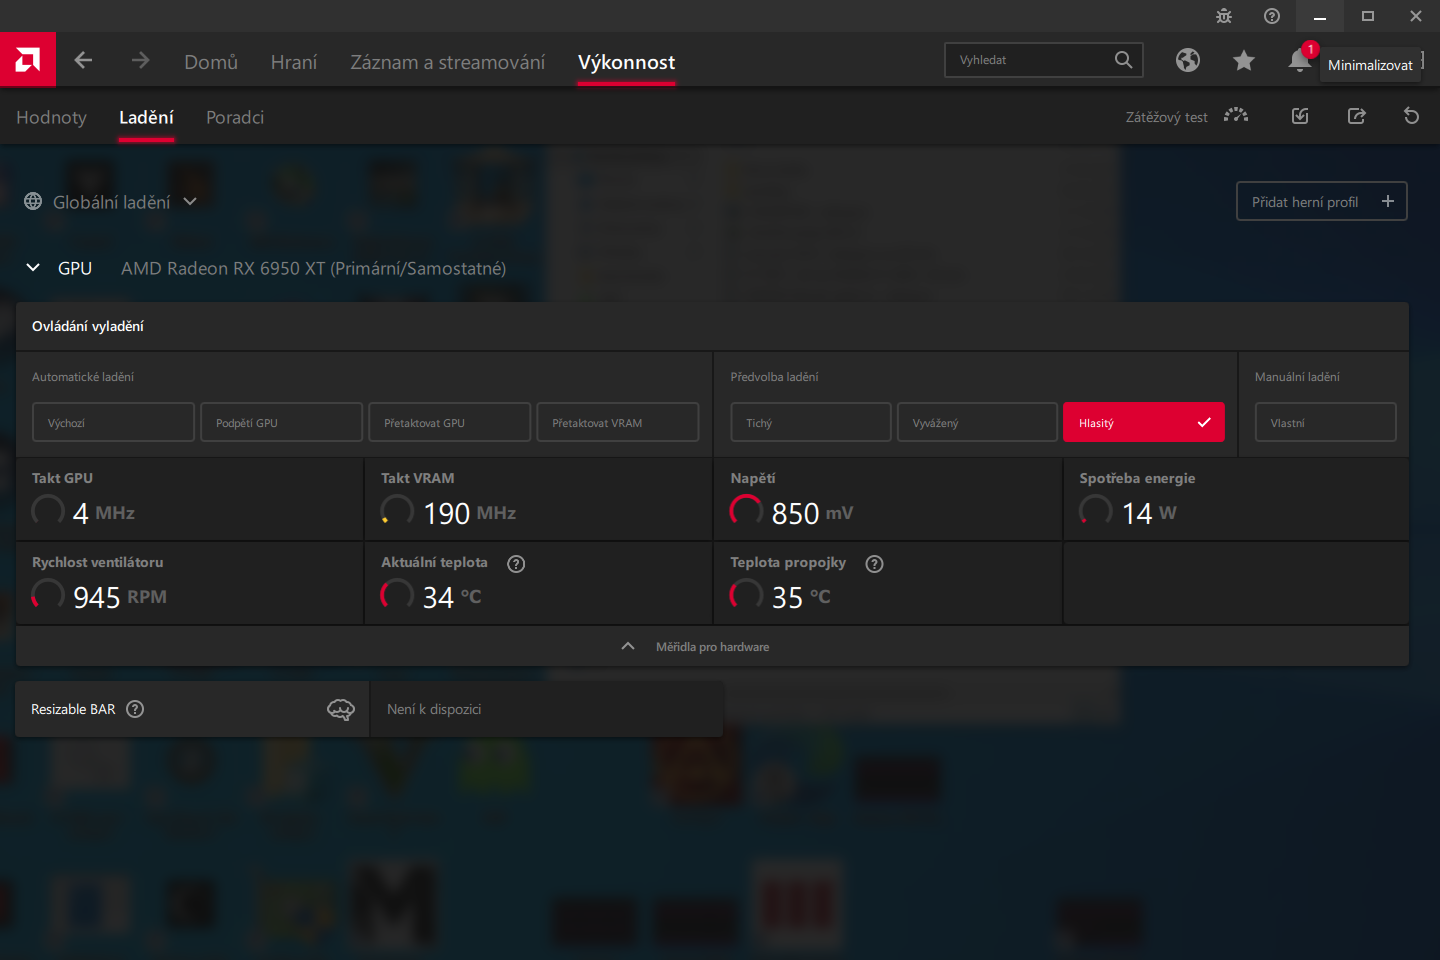This screenshot has width=1440, height=960.
Task: Collapse Měřidla pro hardware panel
Action: coord(712,646)
